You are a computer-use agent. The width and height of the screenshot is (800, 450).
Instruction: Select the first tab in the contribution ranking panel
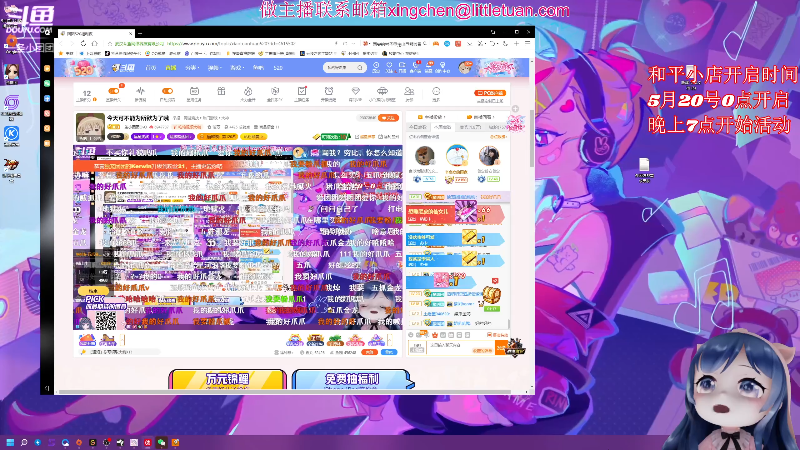pyautogui.click(x=418, y=127)
